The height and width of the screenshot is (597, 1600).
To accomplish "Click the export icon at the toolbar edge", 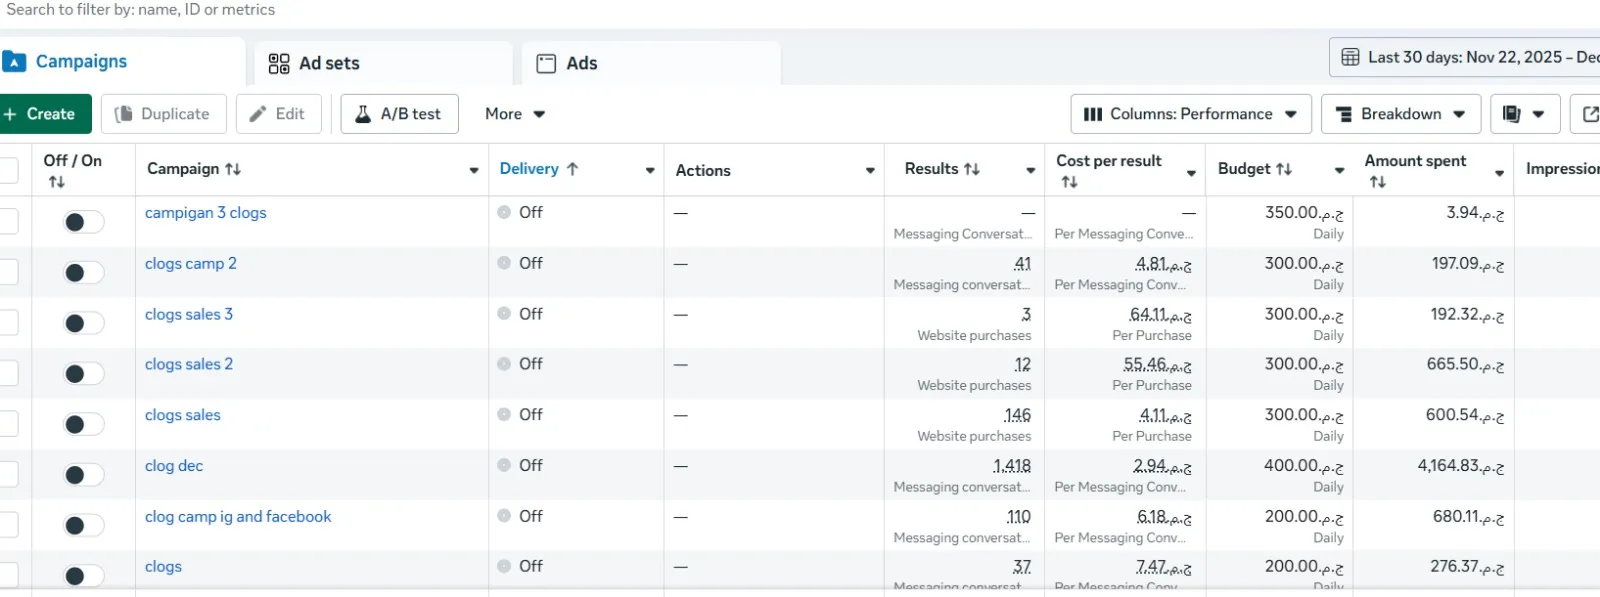I will coord(1588,114).
